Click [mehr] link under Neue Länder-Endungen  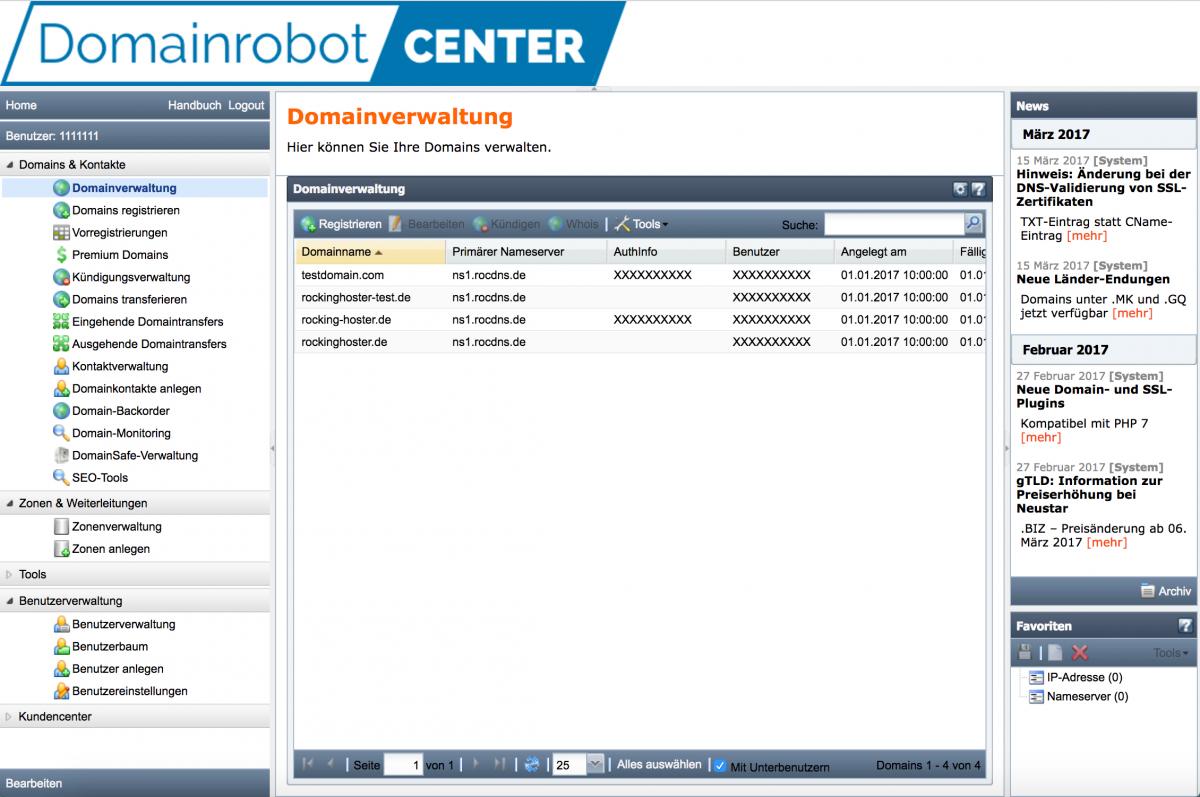[x=1132, y=313]
